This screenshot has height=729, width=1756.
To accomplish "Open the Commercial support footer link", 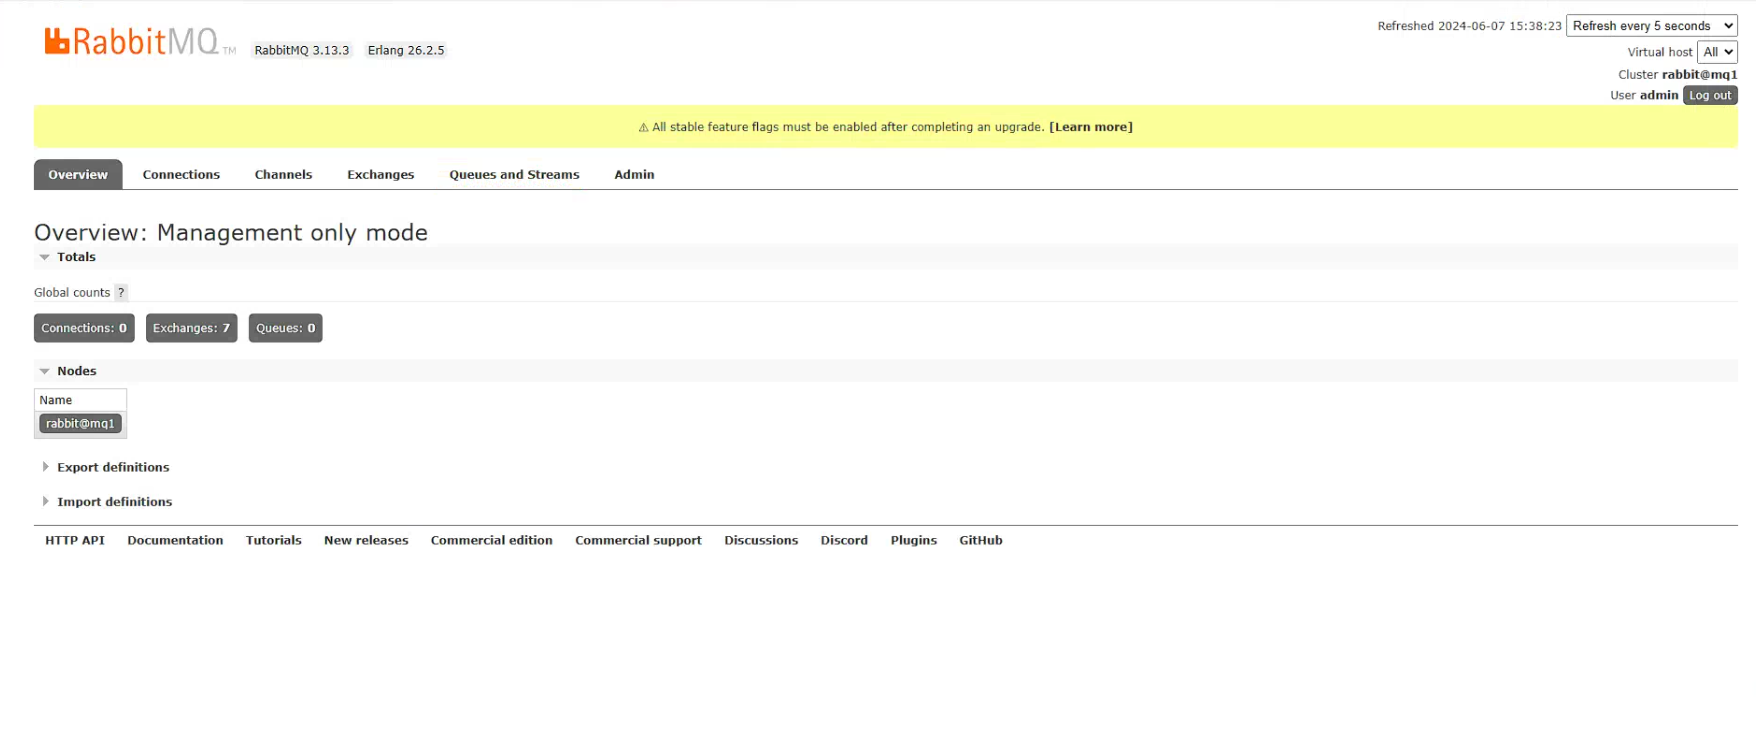I will click(638, 540).
